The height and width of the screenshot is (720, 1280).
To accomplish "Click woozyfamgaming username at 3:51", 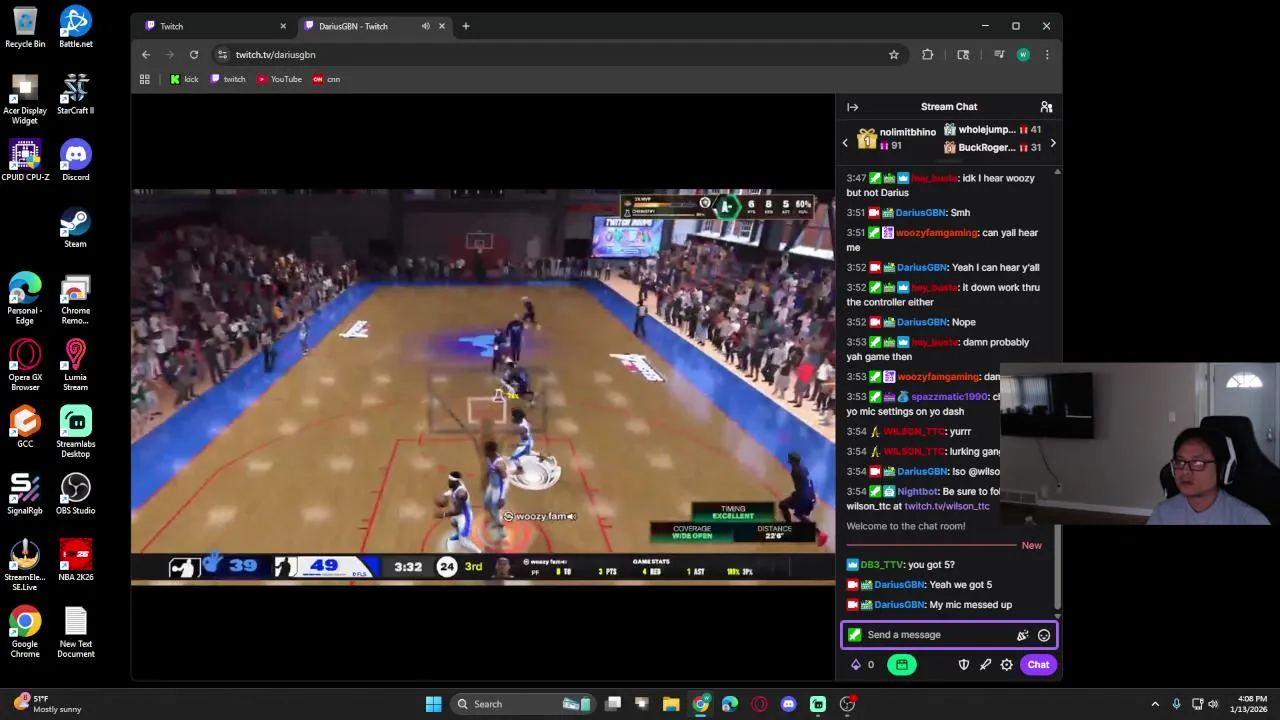I will (x=937, y=233).
